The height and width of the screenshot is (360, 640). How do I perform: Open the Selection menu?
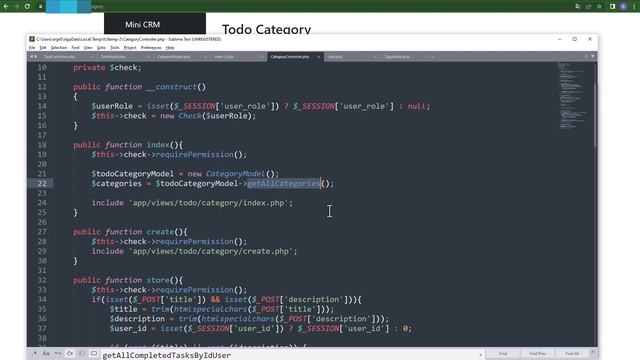(x=59, y=48)
